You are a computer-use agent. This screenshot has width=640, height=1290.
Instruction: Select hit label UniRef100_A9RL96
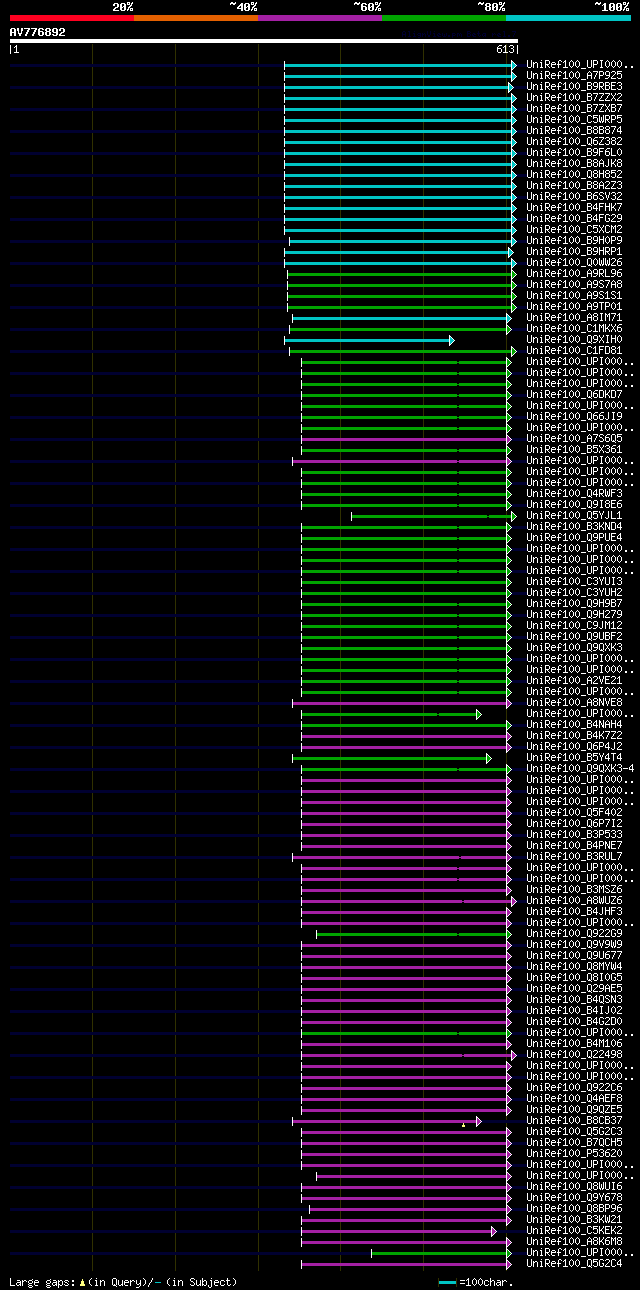click(x=574, y=273)
